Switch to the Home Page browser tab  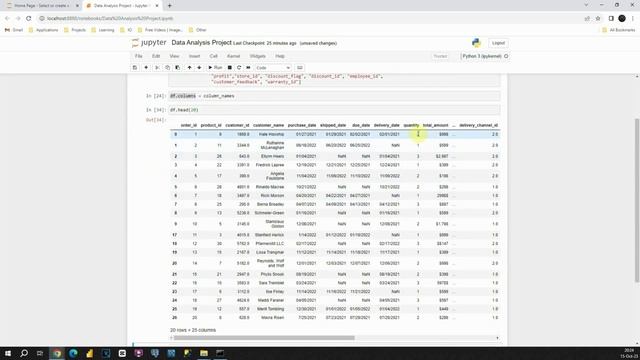[x=42, y=6]
